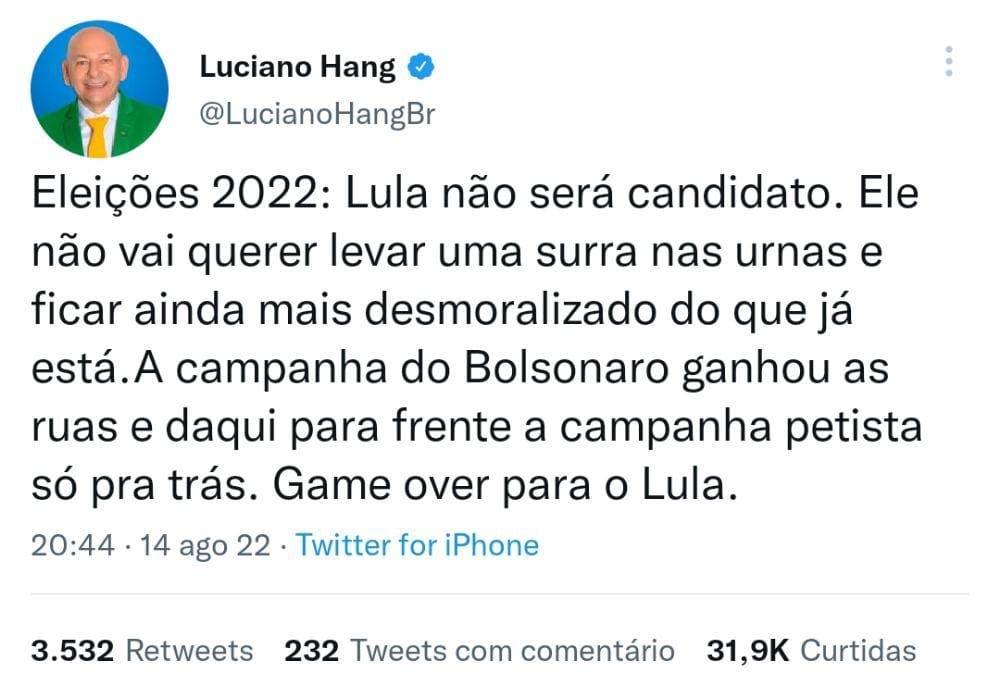Click the 31,9K likes figure
The width and height of the screenshot is (1000, 698).
748,651
